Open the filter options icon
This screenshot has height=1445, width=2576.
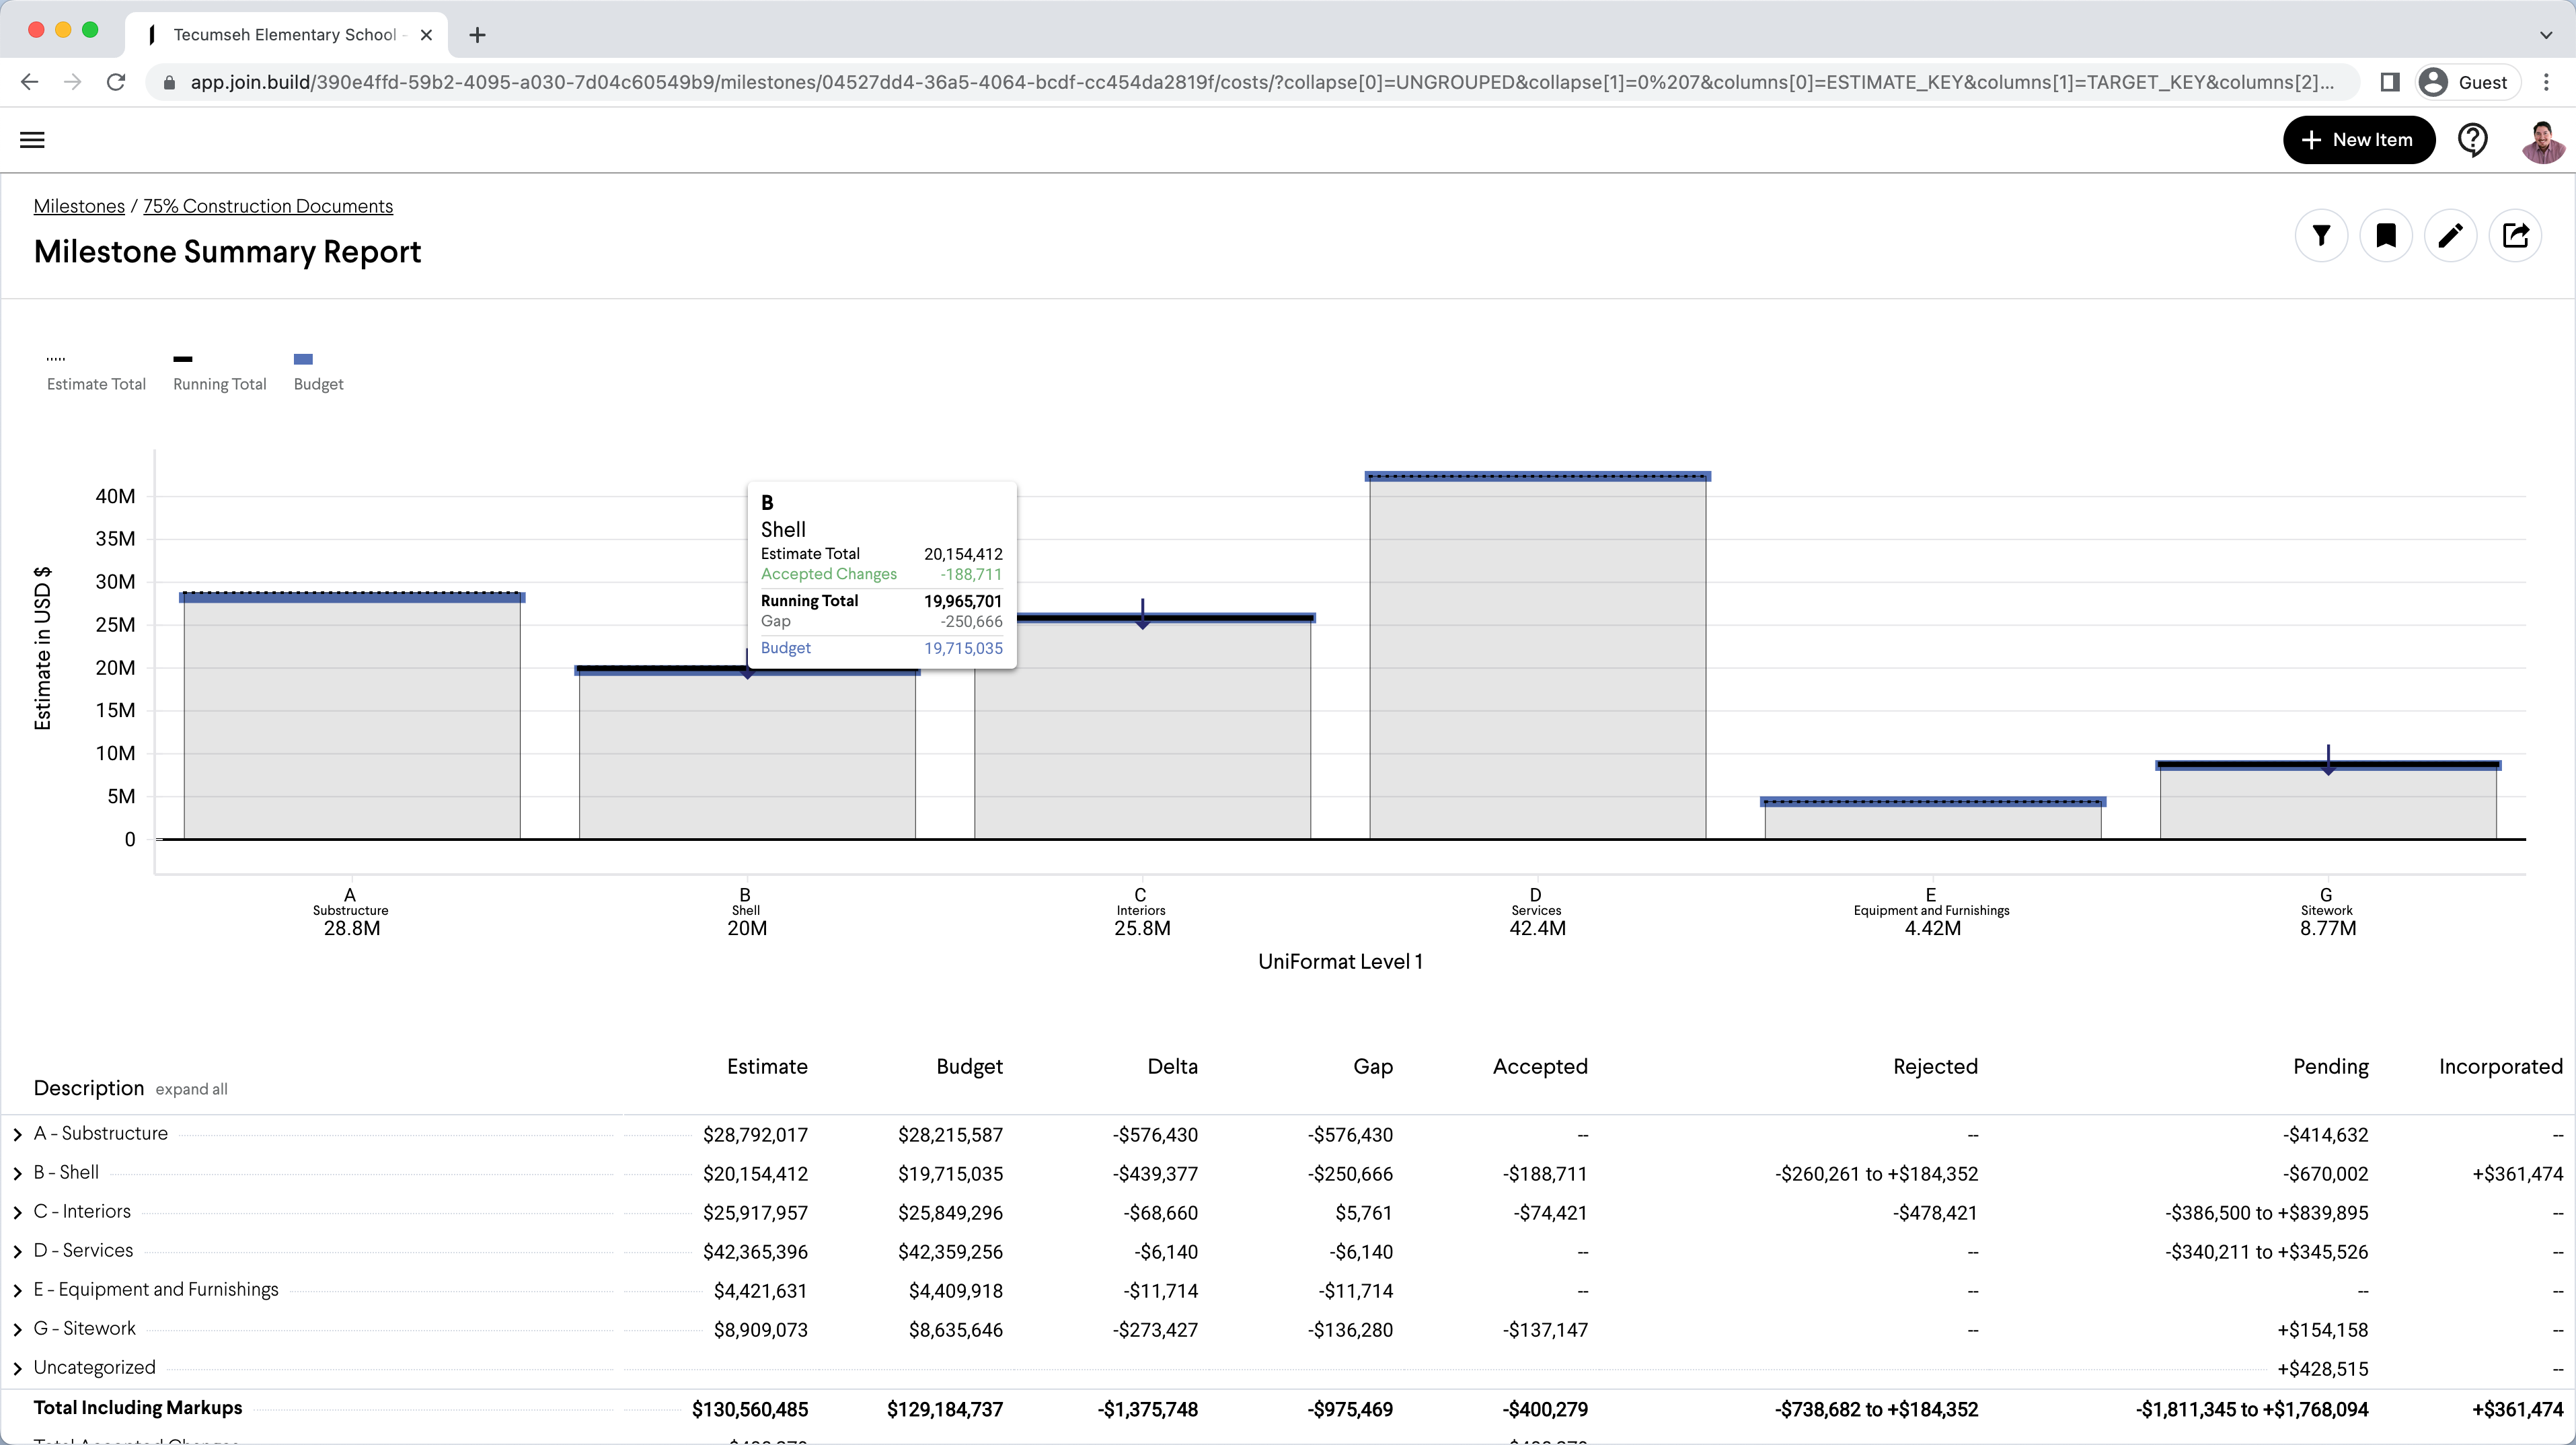[x=2322, y=236]
